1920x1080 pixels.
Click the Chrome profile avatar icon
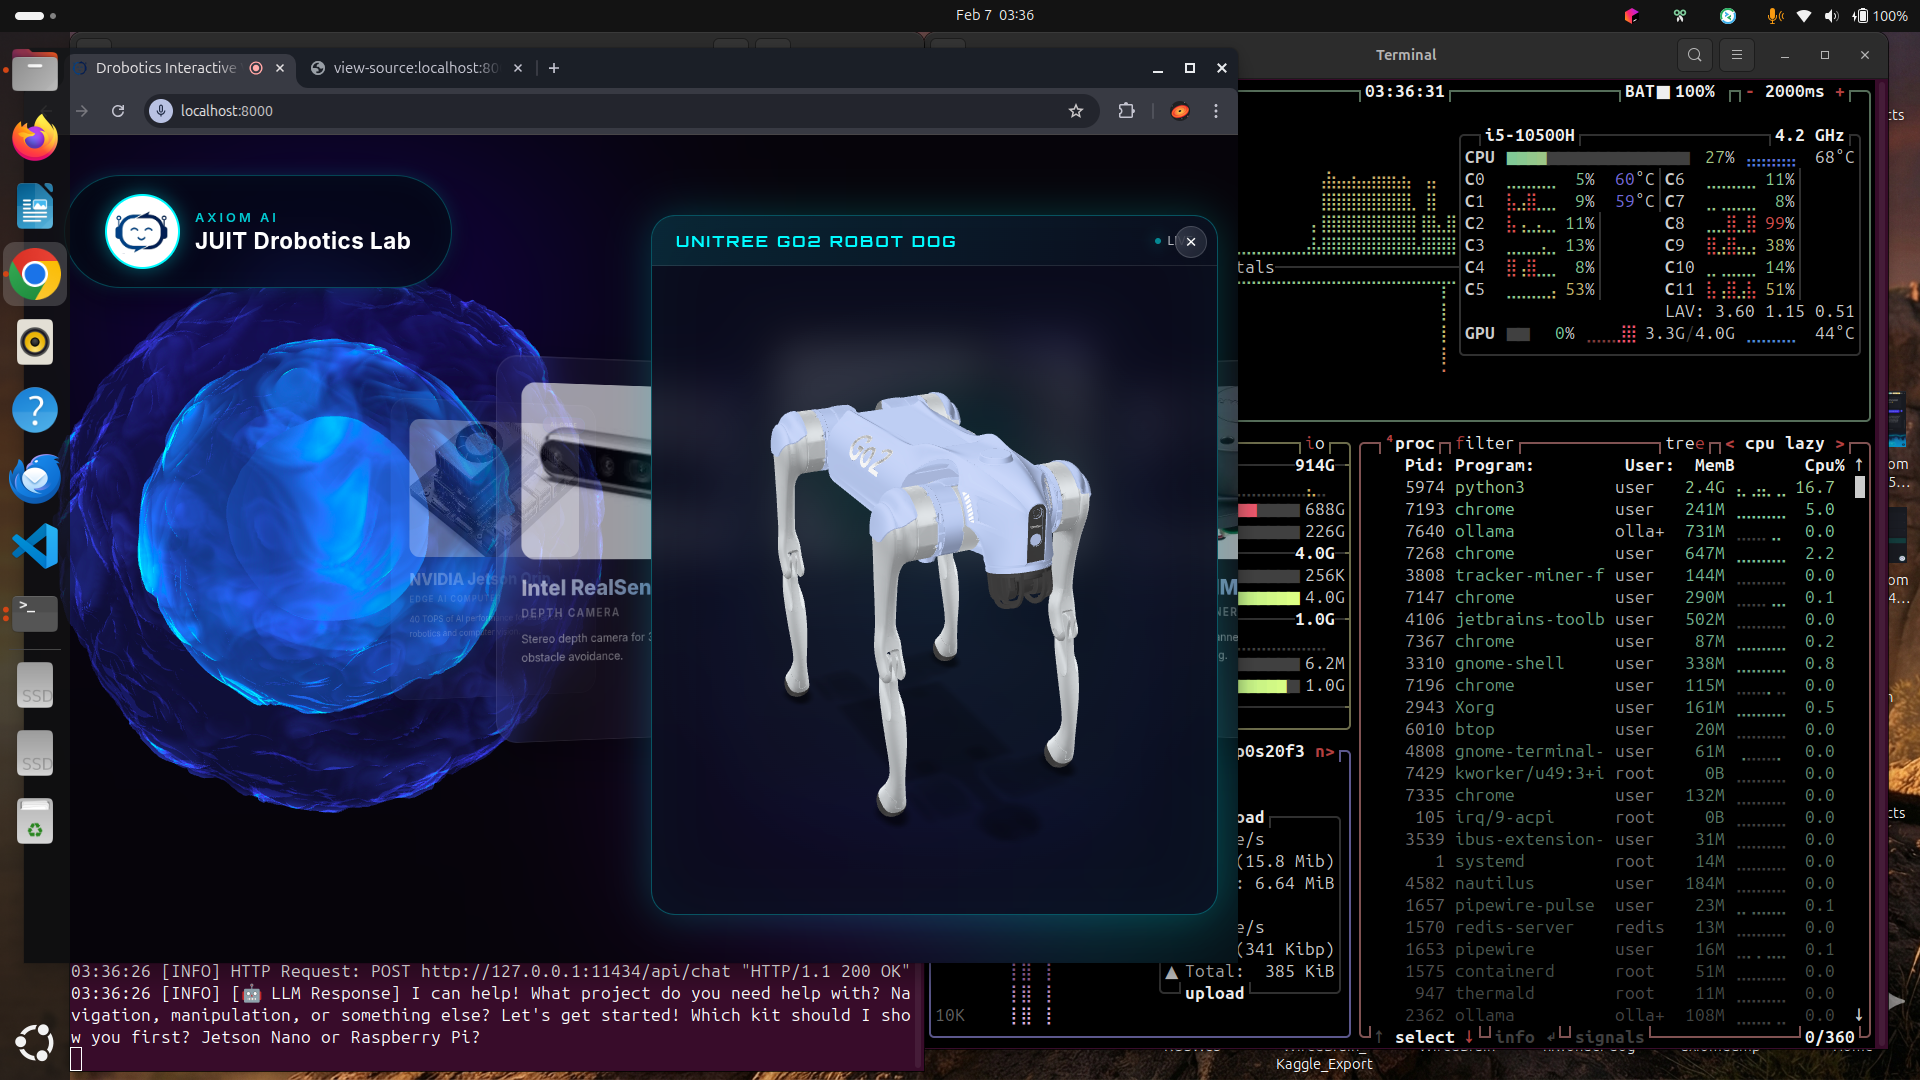point(1180,111)
